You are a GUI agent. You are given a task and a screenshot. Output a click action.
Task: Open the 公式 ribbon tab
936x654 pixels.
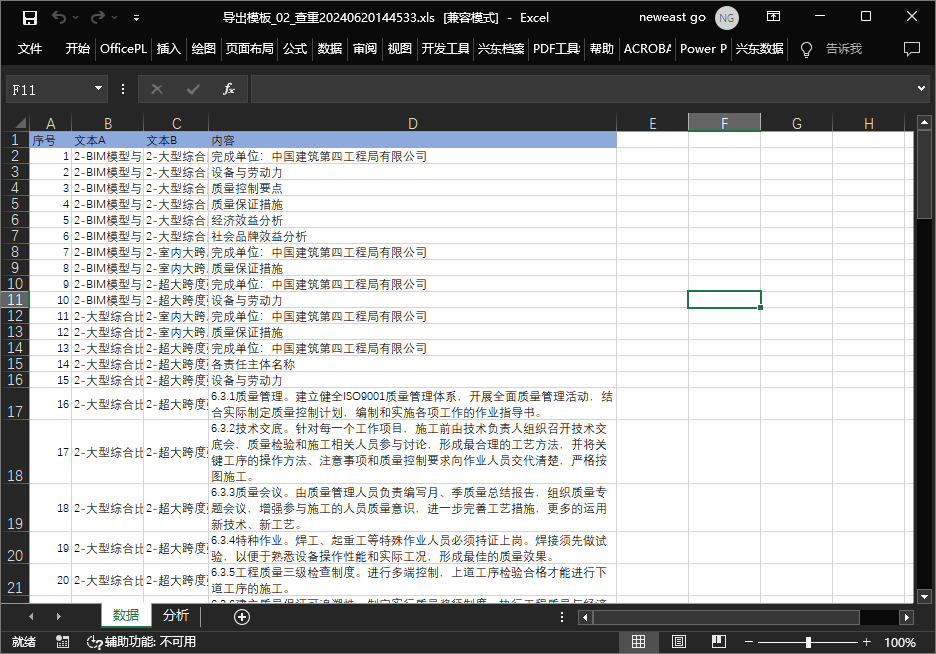coord(295,49)
